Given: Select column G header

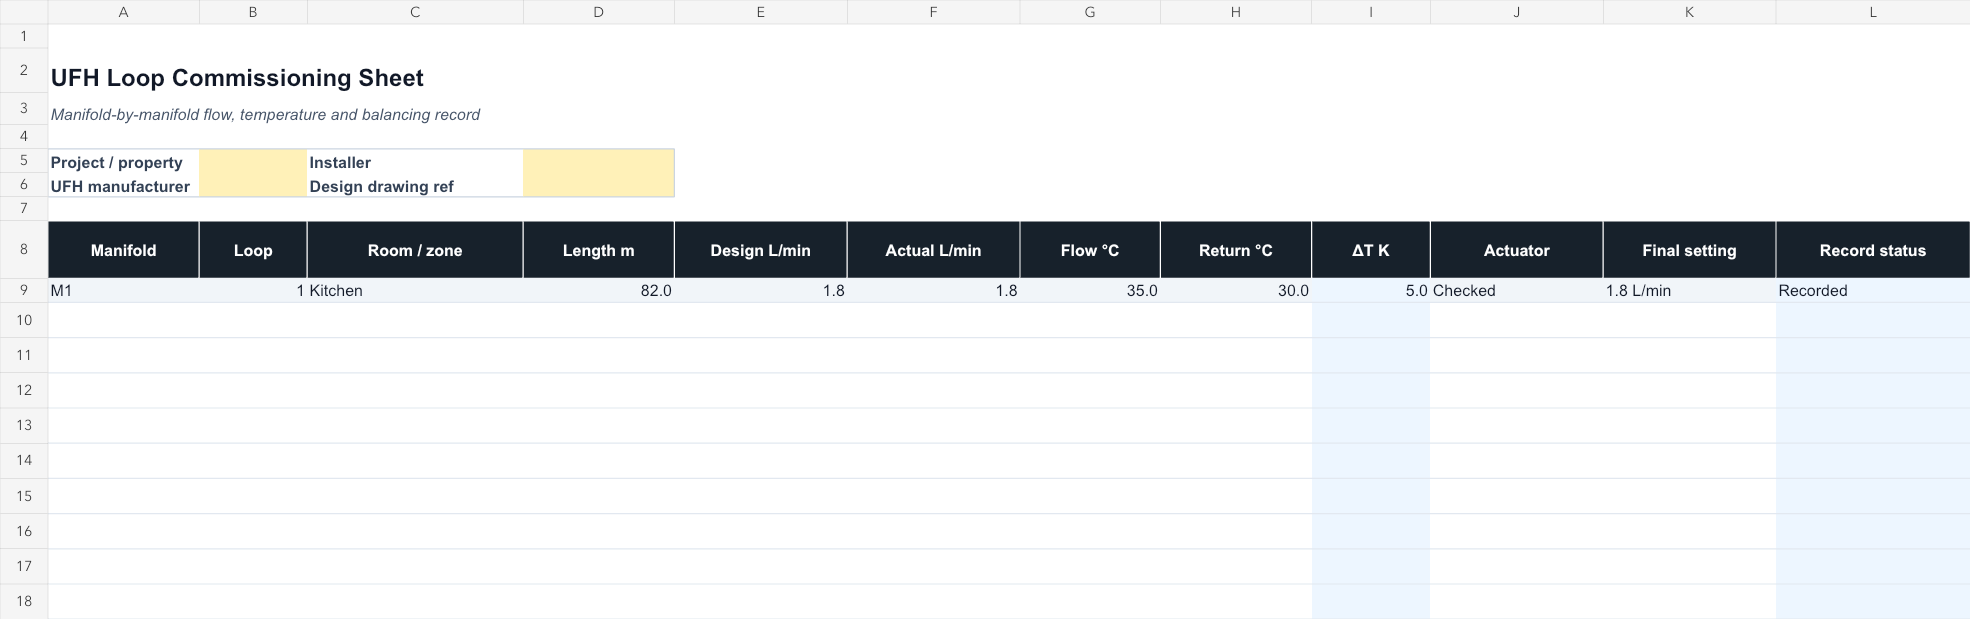Looking at the screenshot, I should [x=1090, y=12].
